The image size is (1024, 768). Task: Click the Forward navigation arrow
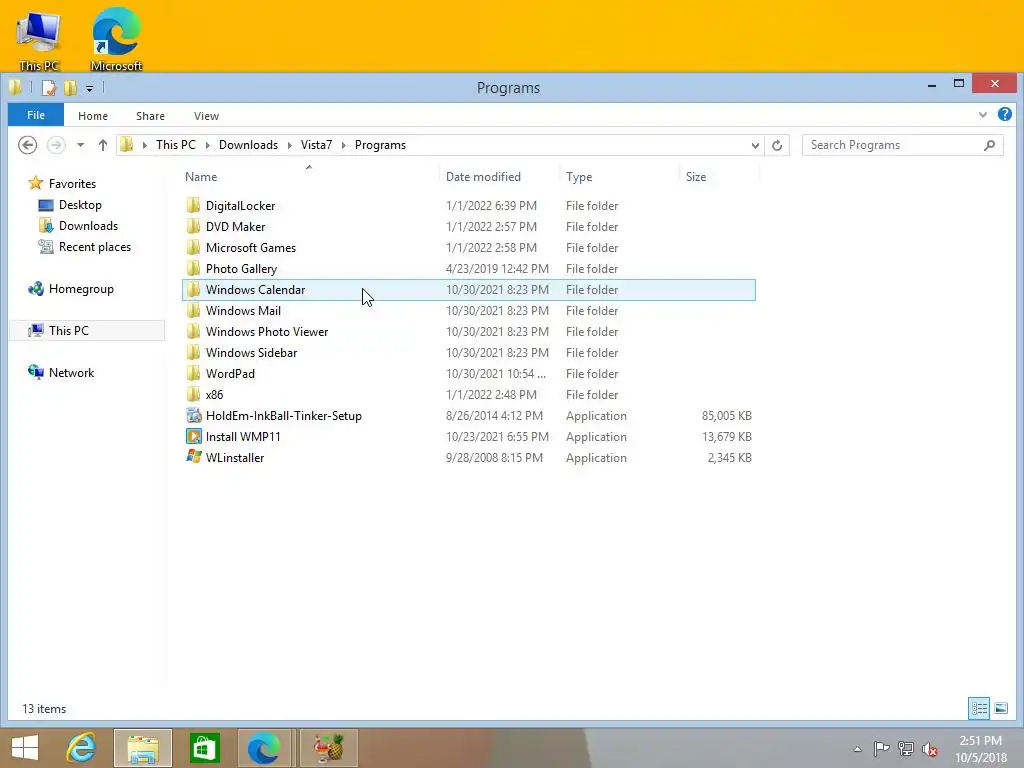56,145
